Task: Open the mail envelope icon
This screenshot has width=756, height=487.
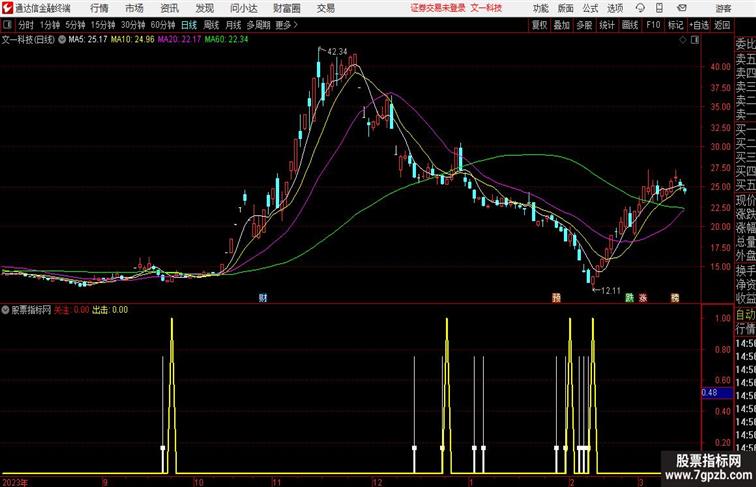Action: coord(682,8)
